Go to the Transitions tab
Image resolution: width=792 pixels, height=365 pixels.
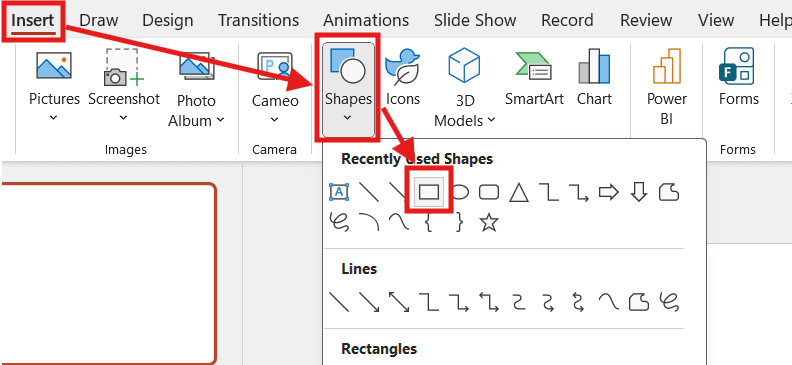point(258,20)
